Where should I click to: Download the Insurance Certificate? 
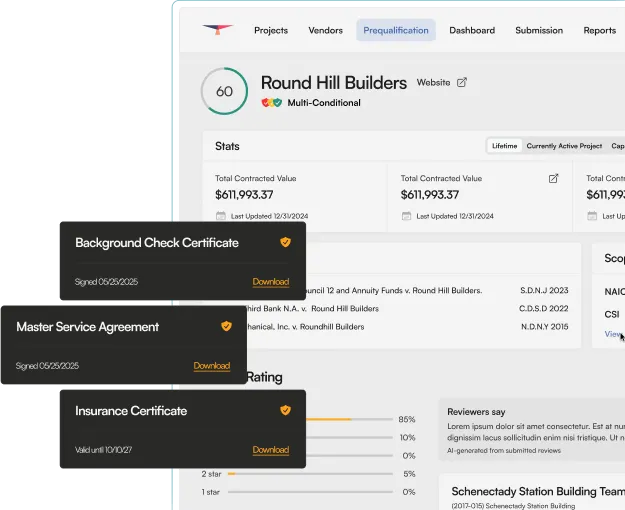pos(271,450)
